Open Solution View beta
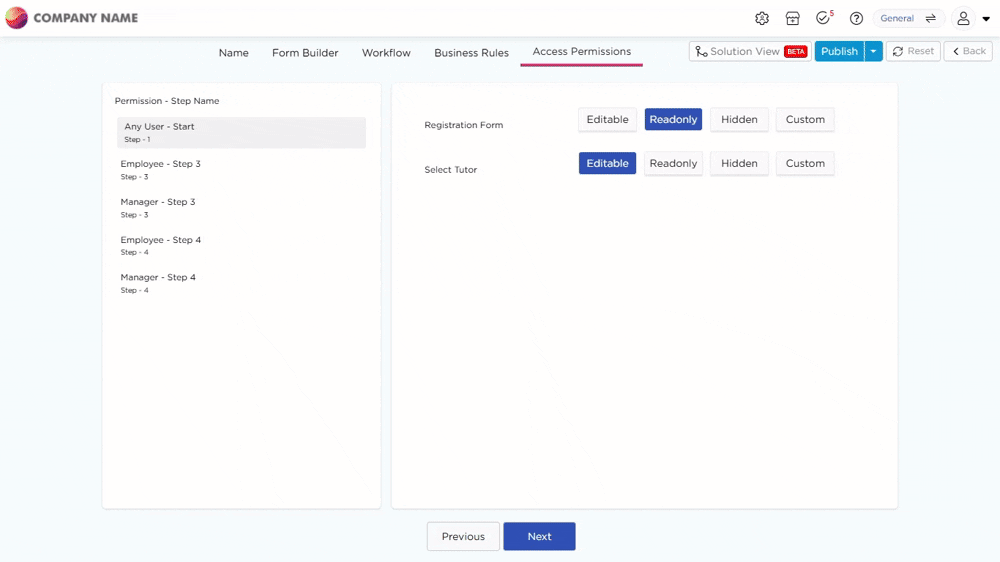This screenshot has height=562, width=1000. 749,51
